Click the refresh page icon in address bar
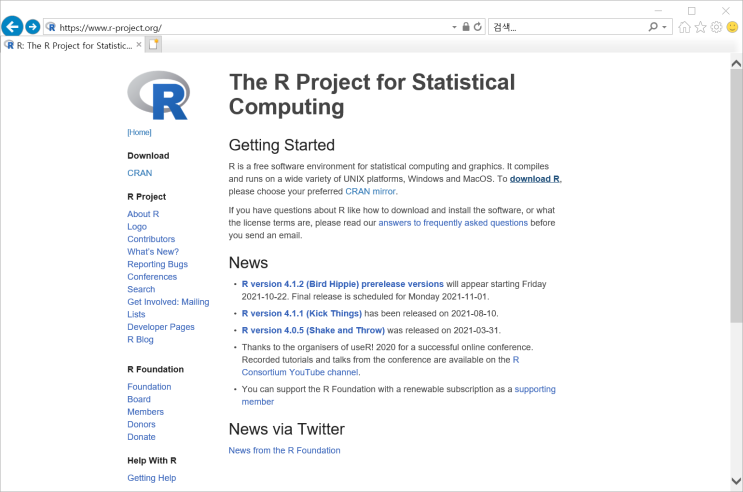The height and width of the screenshot is (492, 743). 478,27
